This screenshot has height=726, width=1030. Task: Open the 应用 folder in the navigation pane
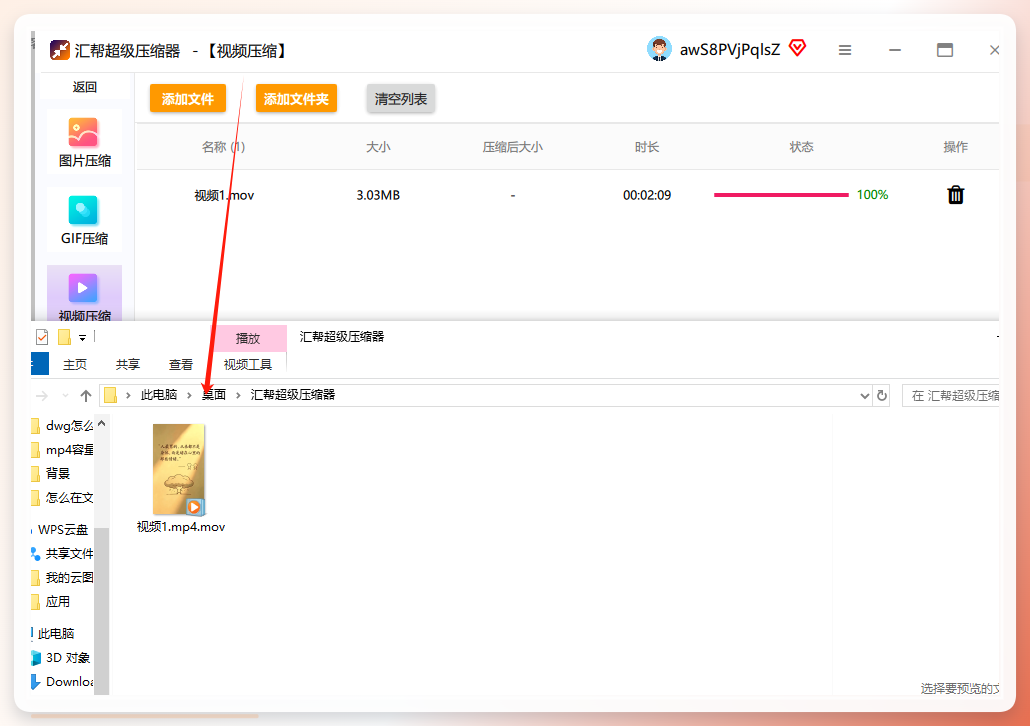[58, 601]
